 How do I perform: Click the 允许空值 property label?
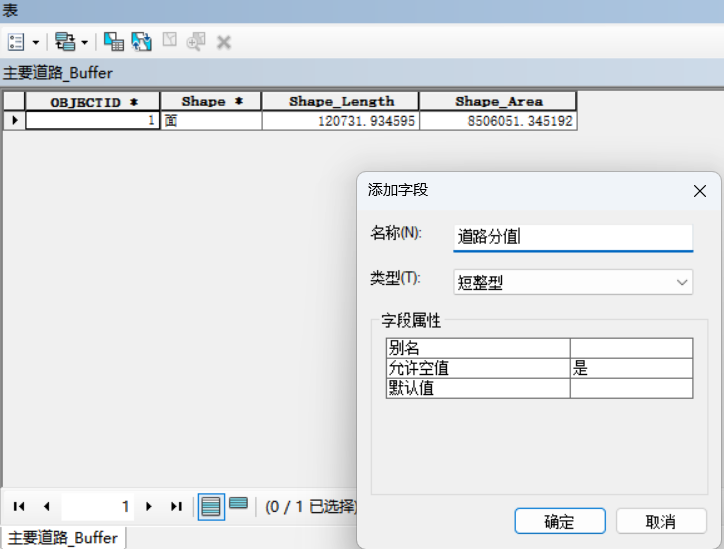pyautogui.click(x=478, y=368)
